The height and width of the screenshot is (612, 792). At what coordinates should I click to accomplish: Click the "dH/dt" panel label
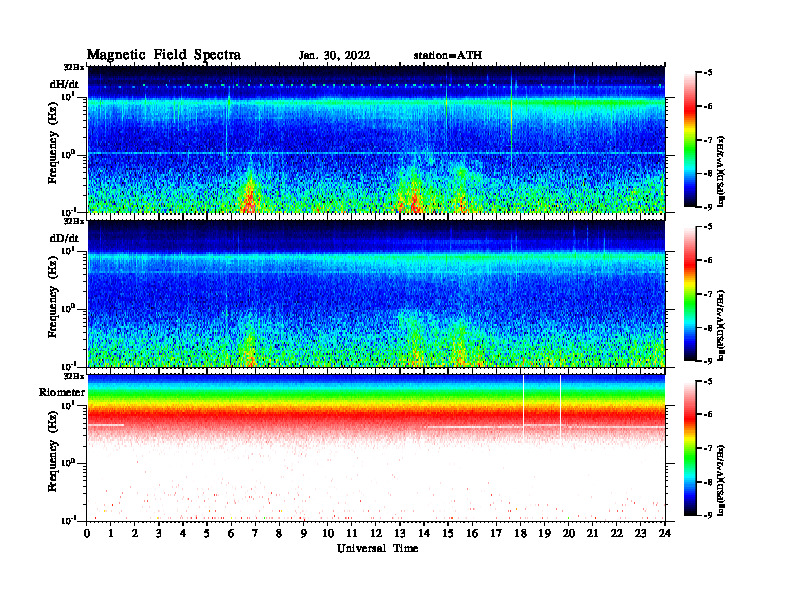(64, 84)
